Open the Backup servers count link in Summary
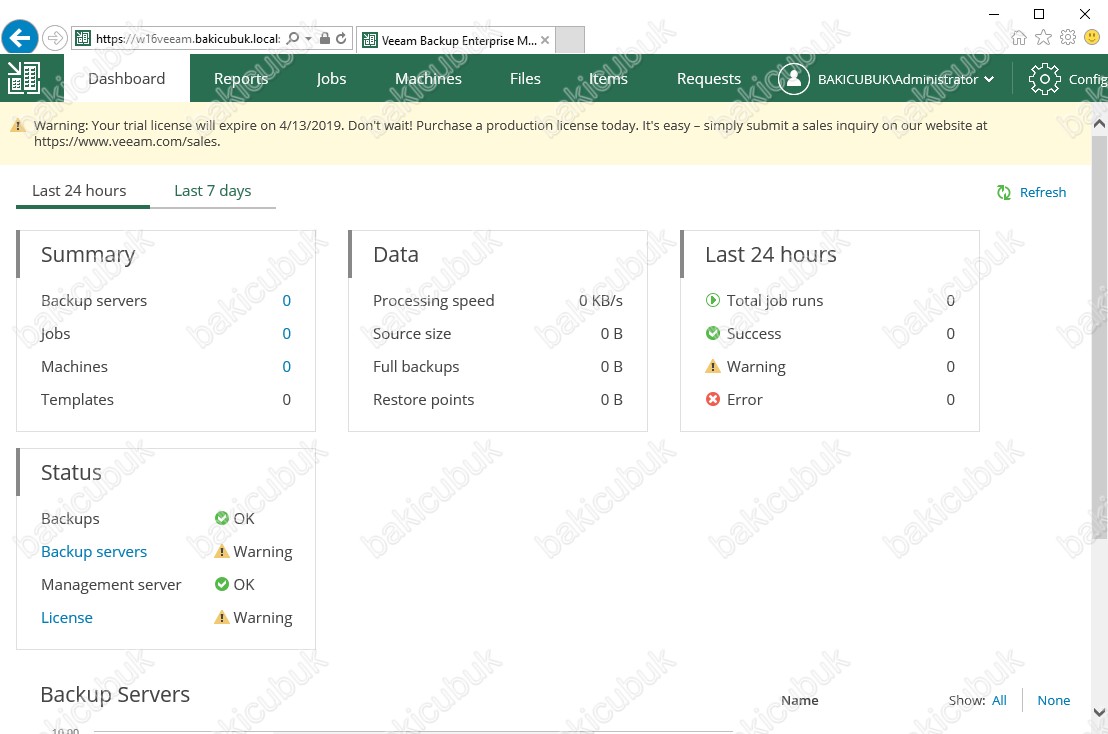The height and width of the screenshot is (734, 1108). click(x=286, y=300)
